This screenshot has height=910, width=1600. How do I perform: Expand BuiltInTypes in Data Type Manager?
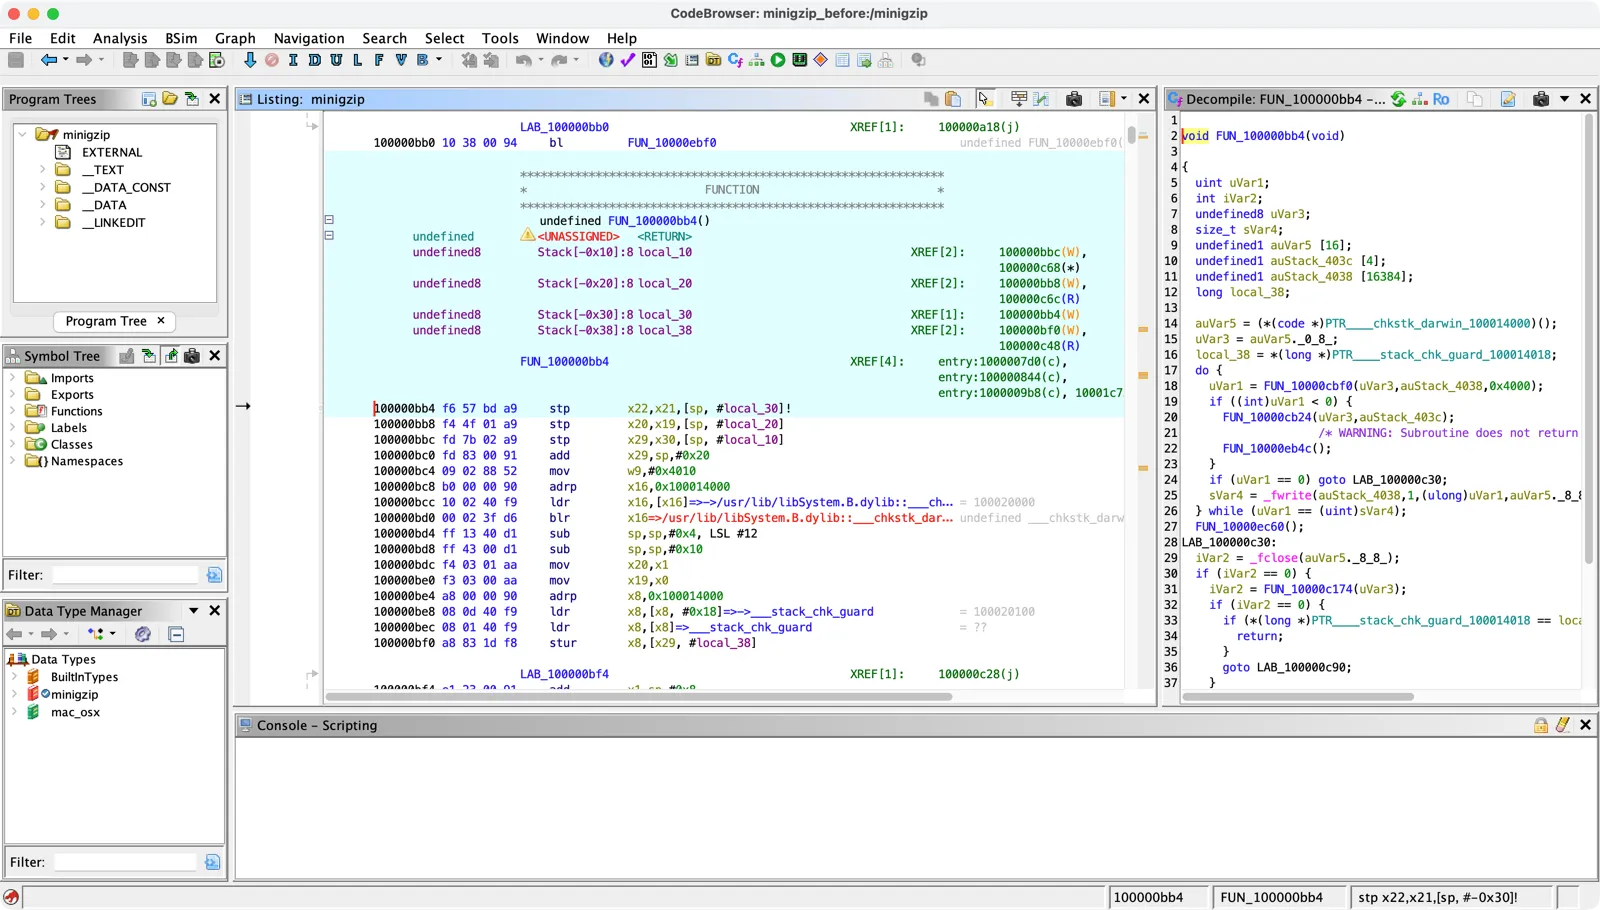pos(14,677)
